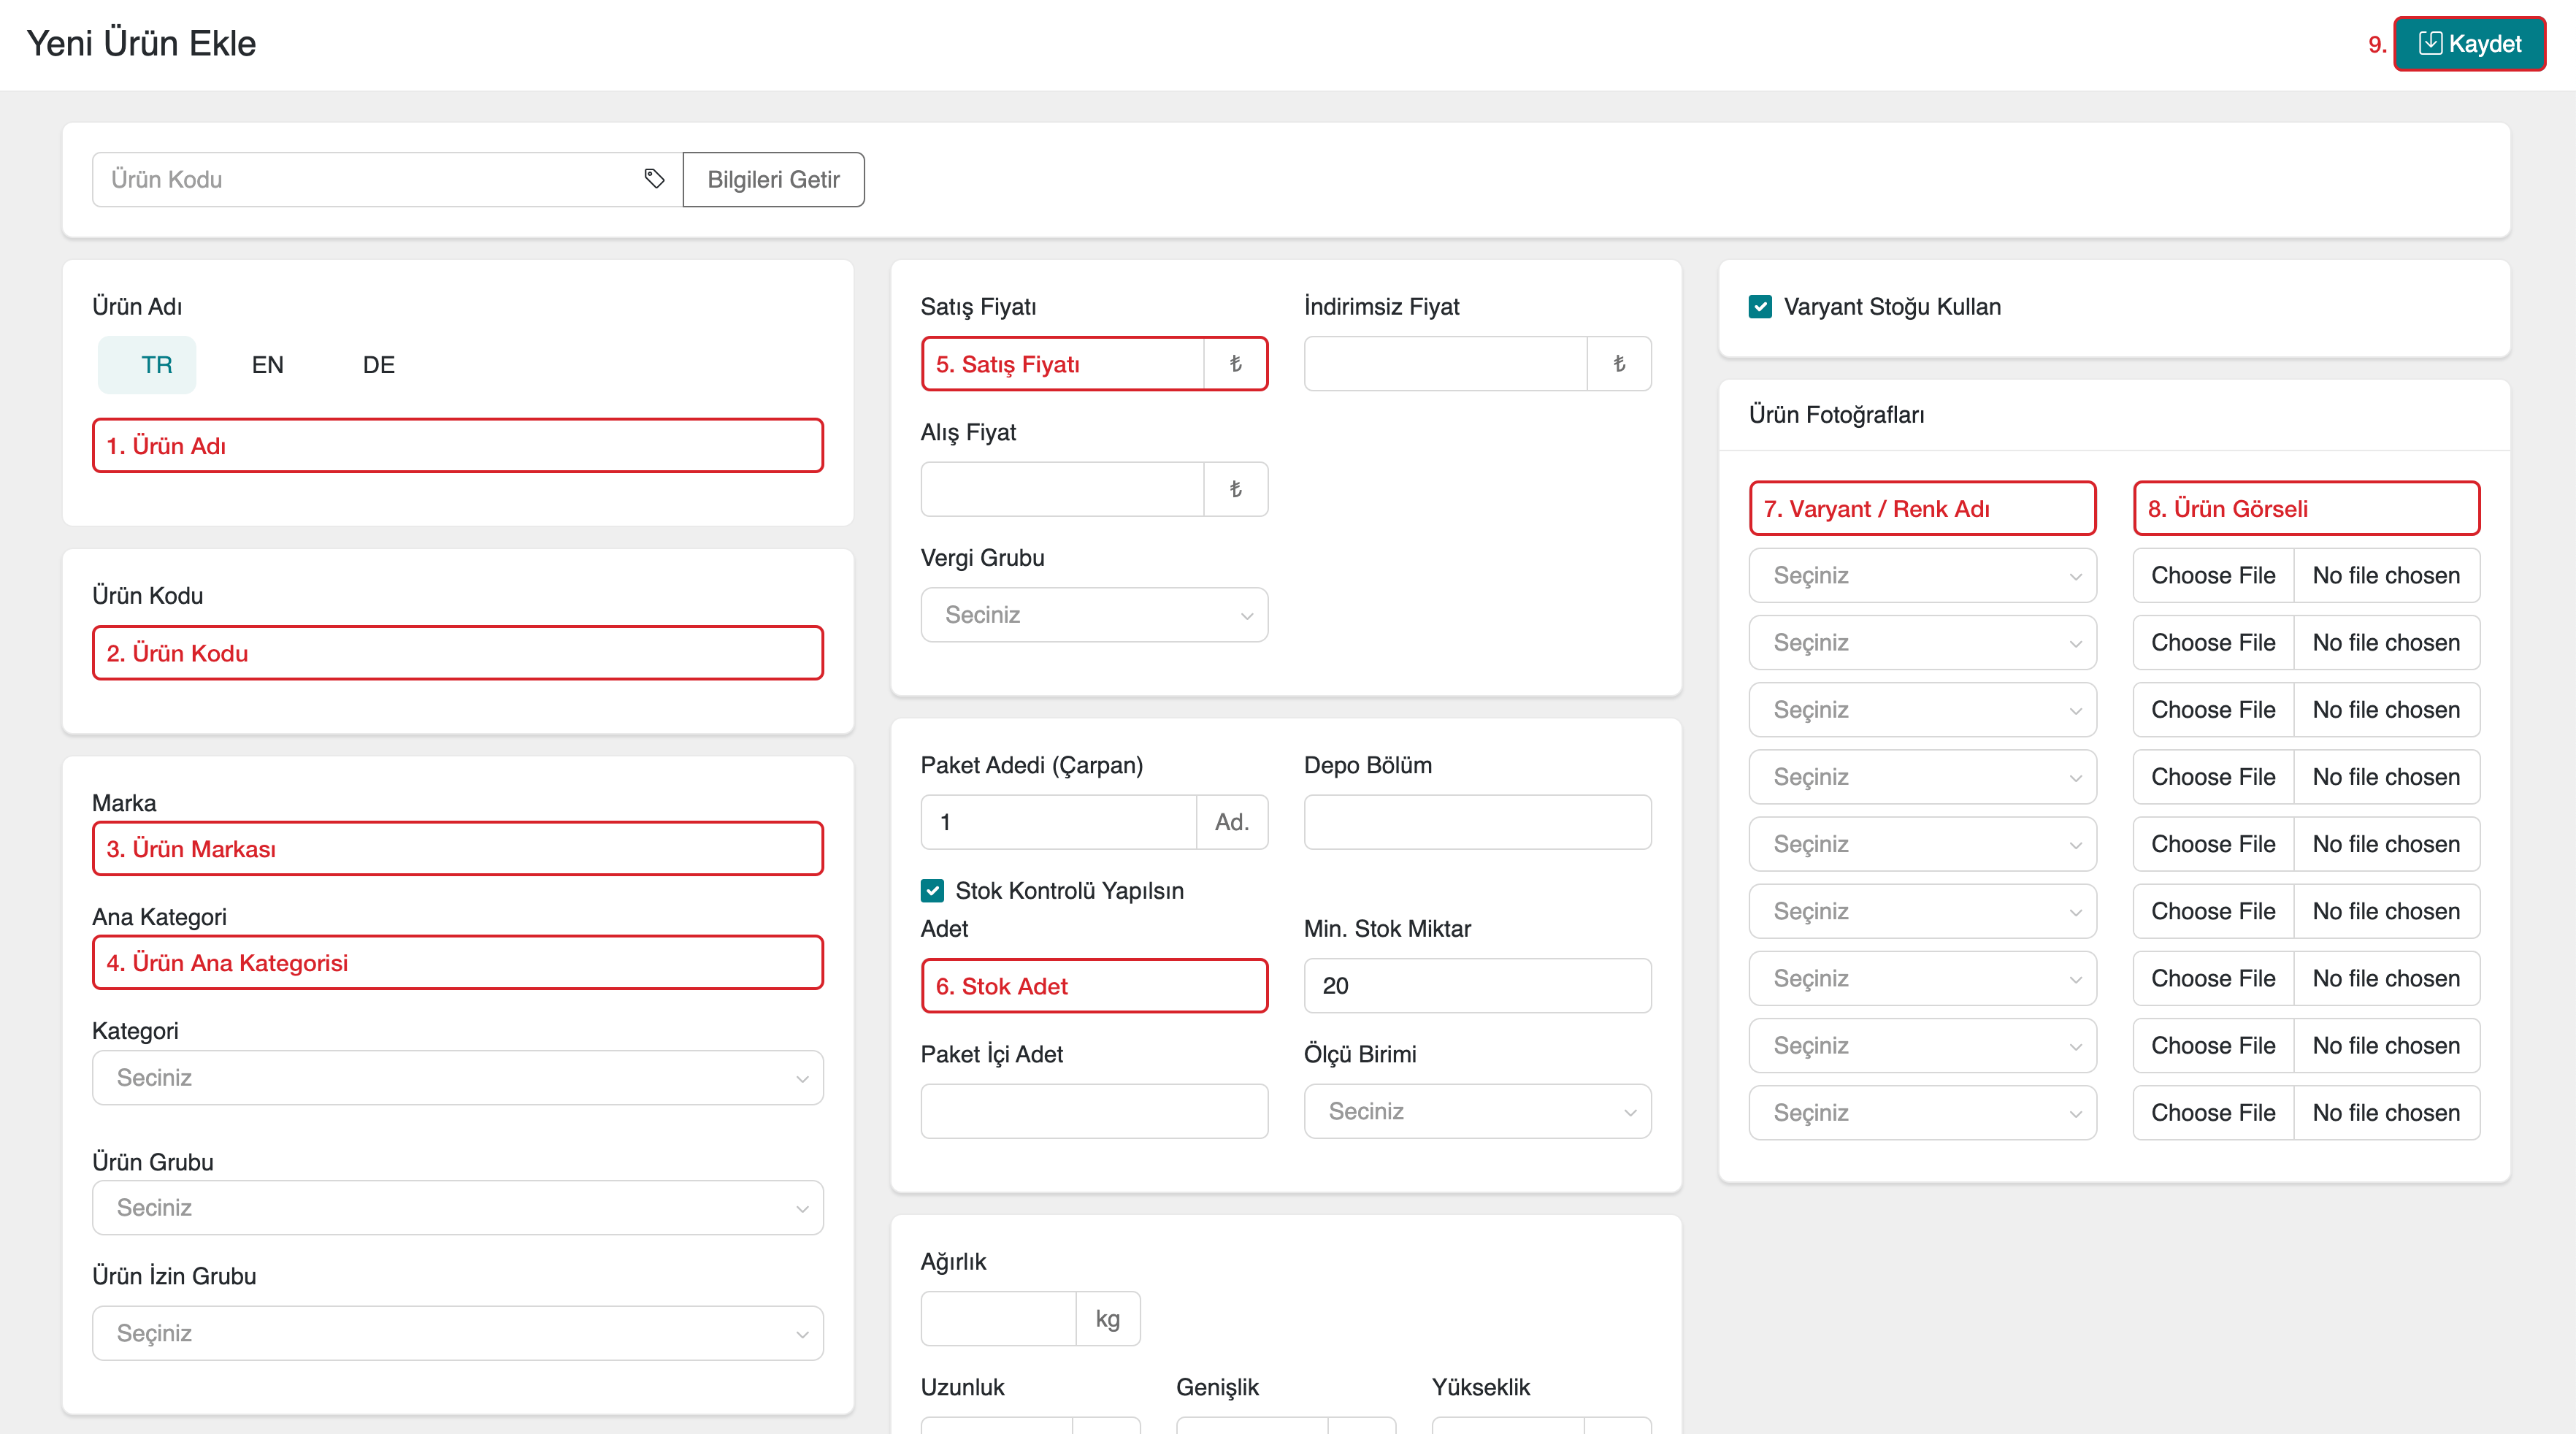Expand the Ürün İzin Grubu dropdown
2576x1434 pixels.
point(457,1333)
